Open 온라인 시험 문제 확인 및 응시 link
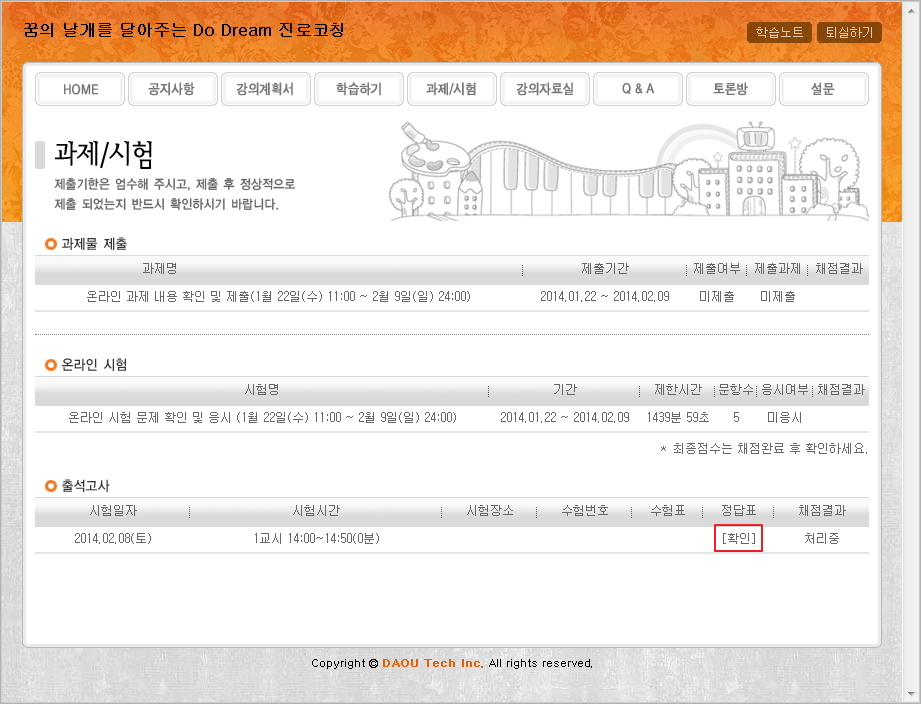The width and height of the screenshot is (921, 704). [262, 417]
